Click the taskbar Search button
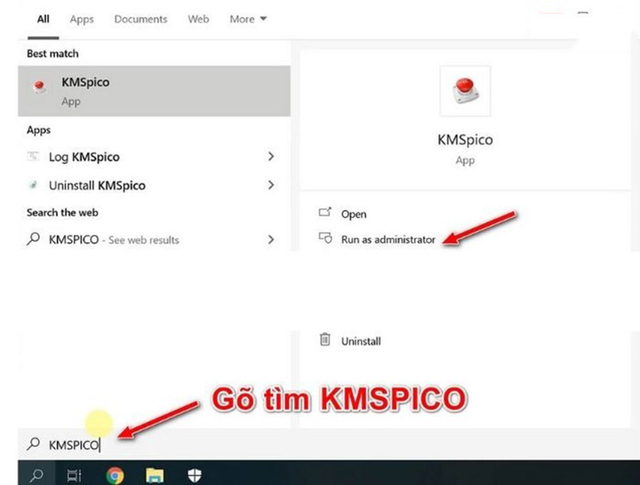640x485 pixels. click(37, 475)
